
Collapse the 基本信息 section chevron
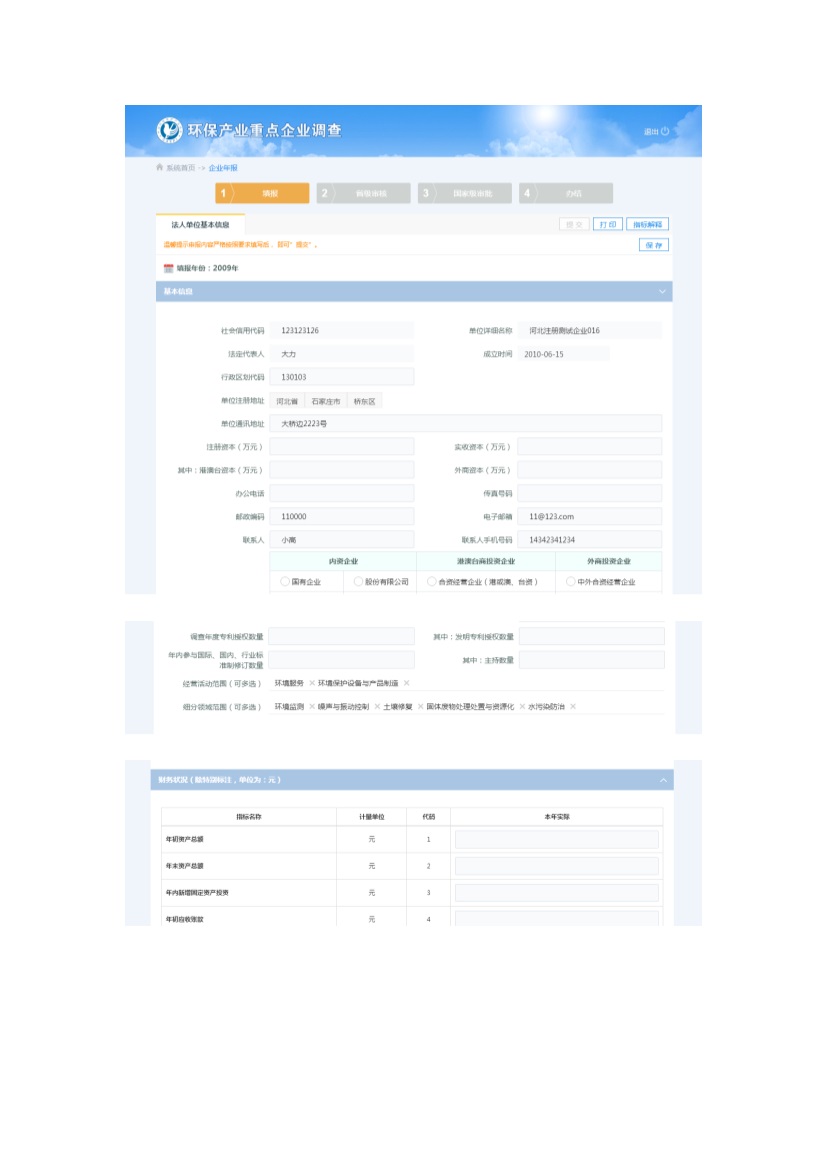pyautogui.click(x=662, y=292)
